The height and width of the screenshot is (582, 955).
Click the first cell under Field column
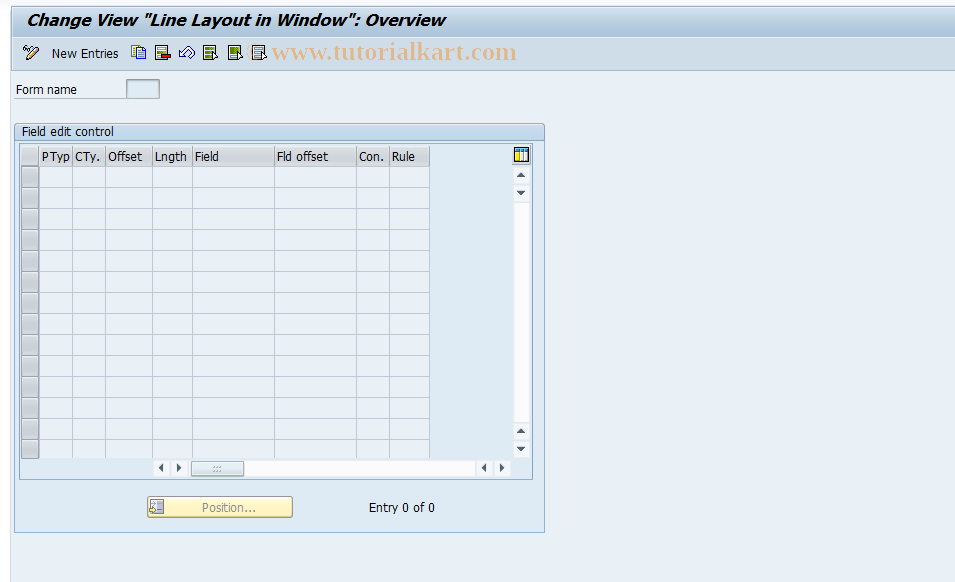[233, 177]
